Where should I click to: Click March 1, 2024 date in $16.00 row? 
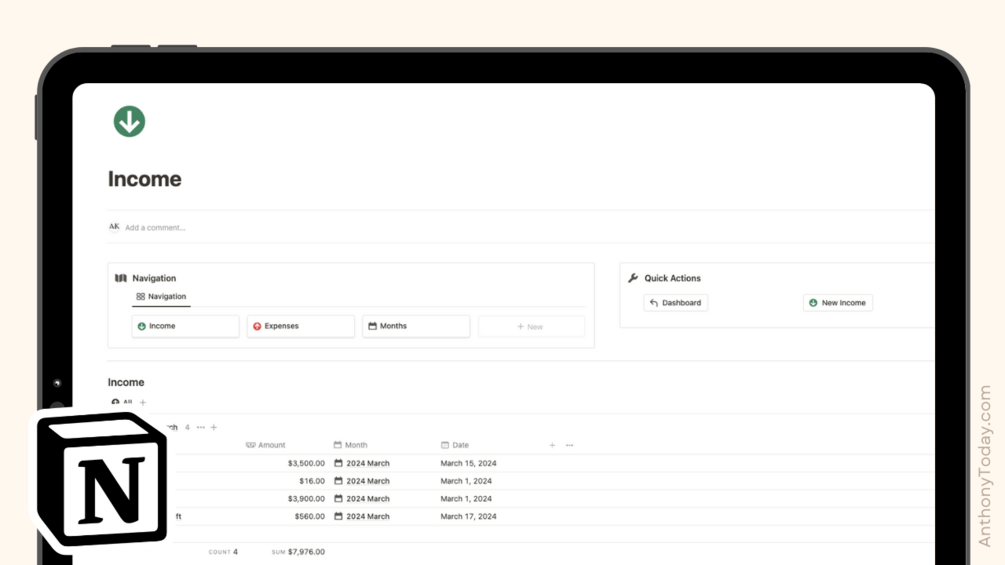click(x=466, y=481)
